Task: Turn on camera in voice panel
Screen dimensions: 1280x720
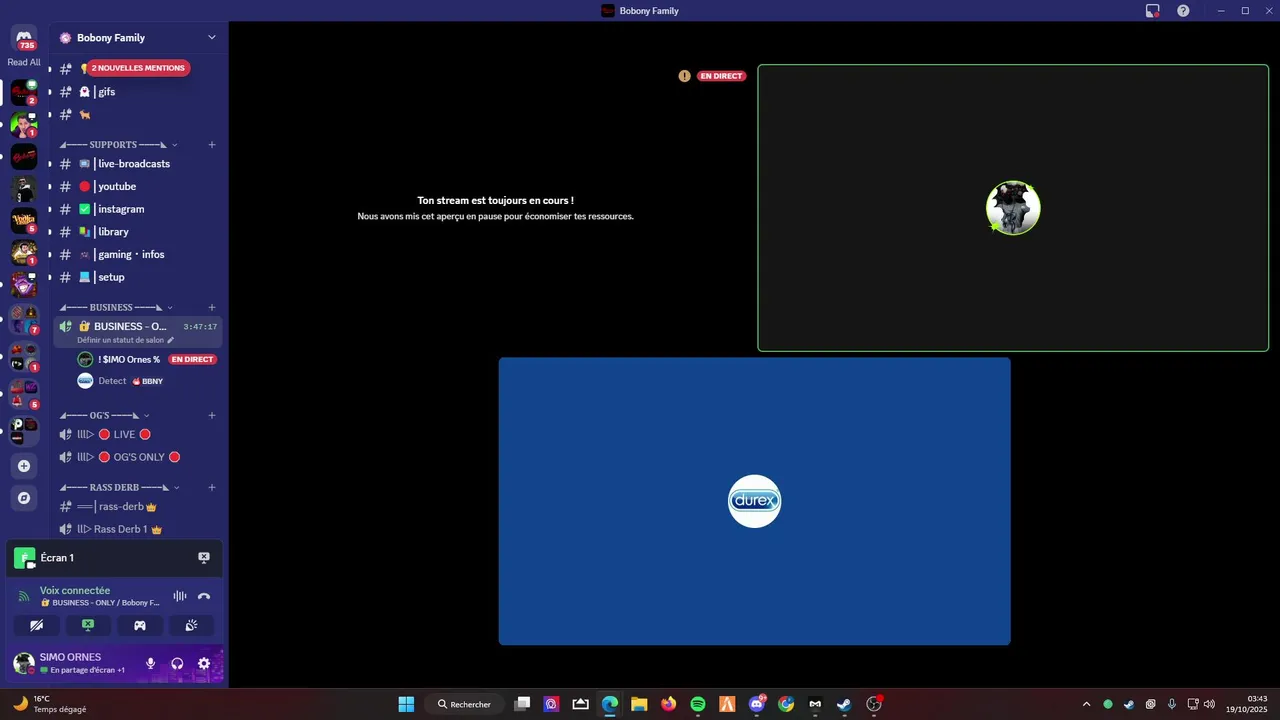Action: [x=37, y=625]
